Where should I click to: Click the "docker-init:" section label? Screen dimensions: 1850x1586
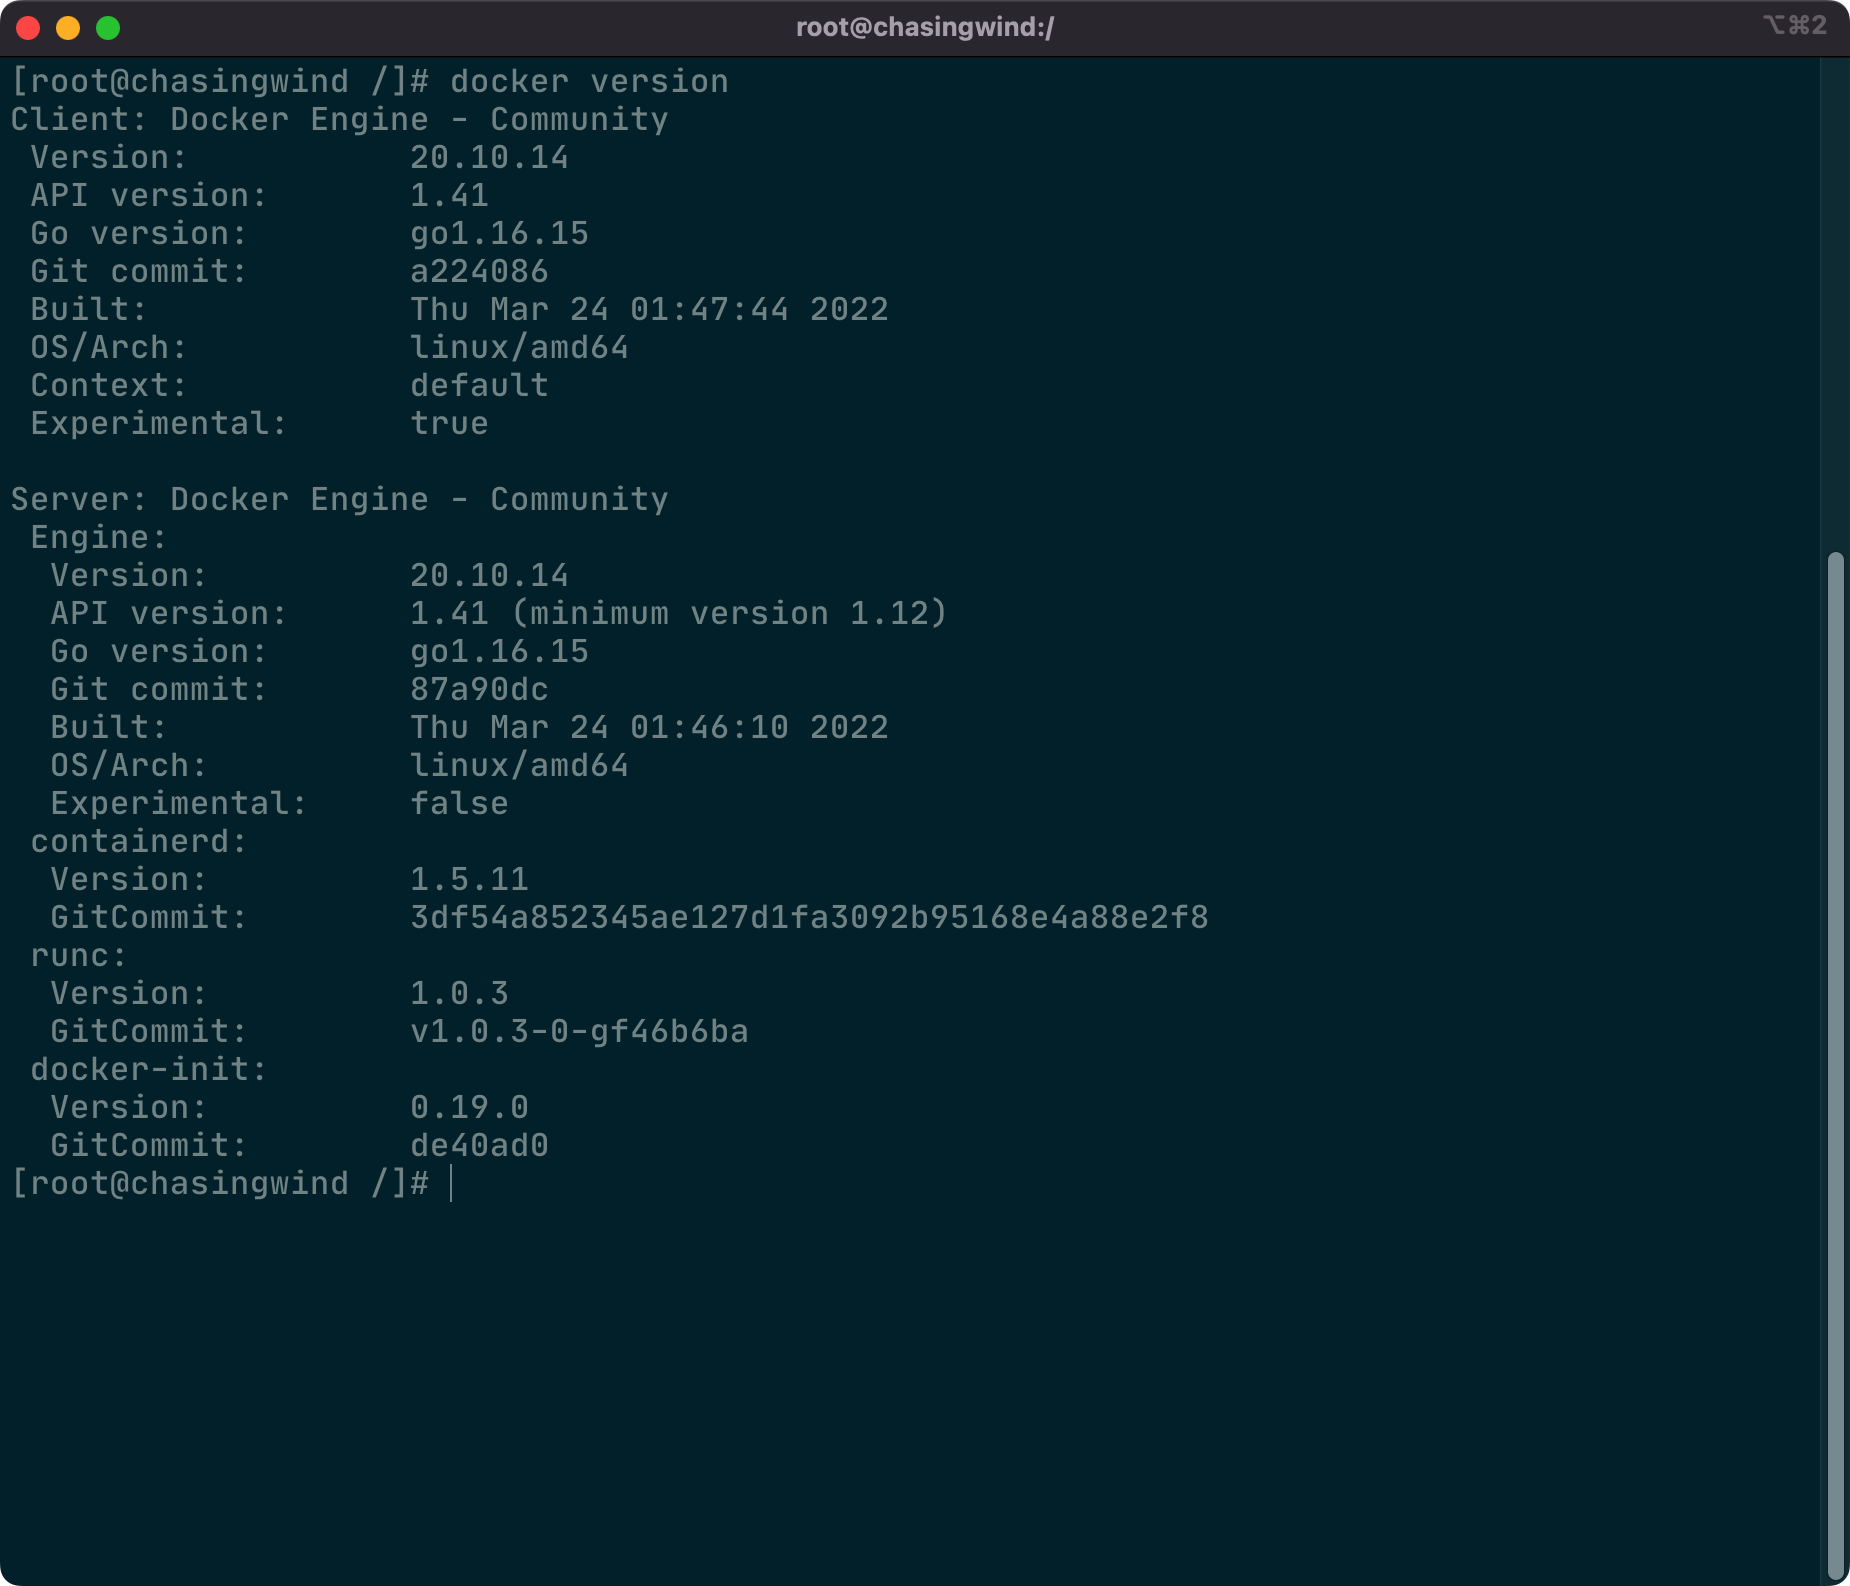pyautogui.click(x=149, y=1069)
